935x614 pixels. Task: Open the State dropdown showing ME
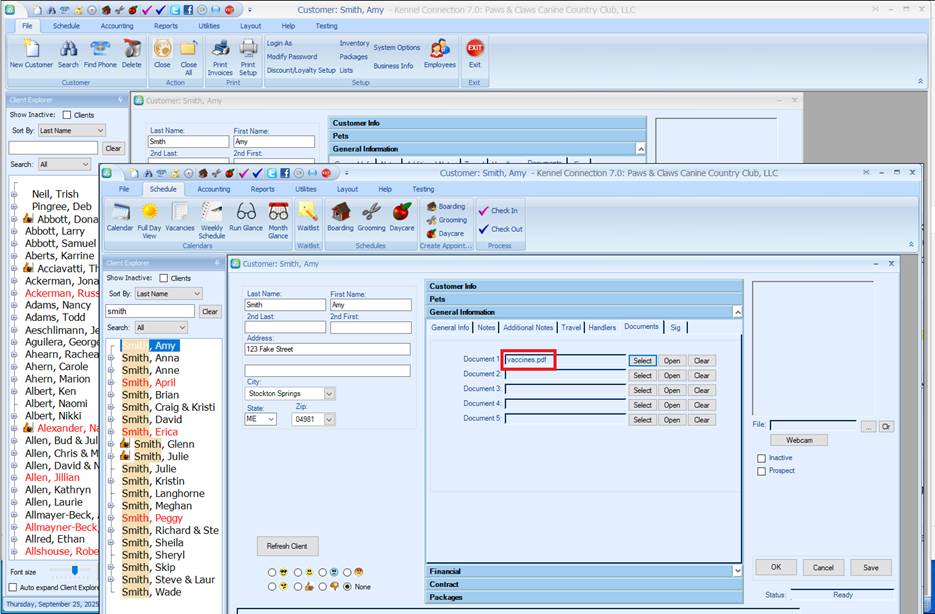(x=260, y=420)
